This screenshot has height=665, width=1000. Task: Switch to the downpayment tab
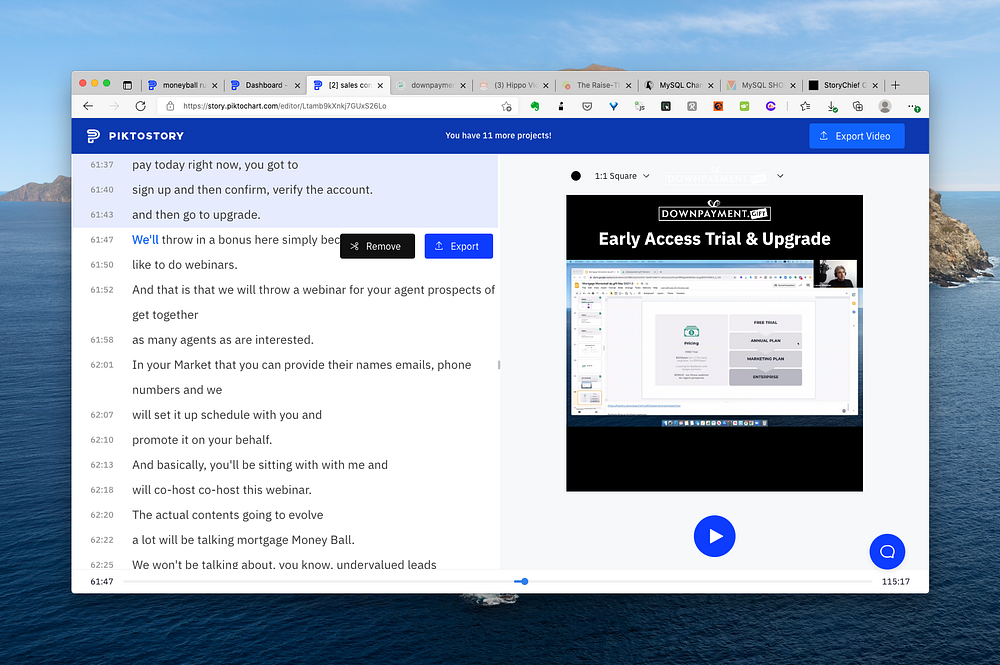tap(430, 85)
